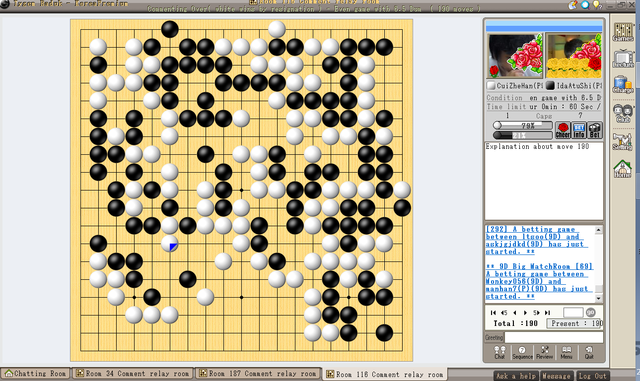
Task: Open the Games sidebar icon
Action: 623,32
